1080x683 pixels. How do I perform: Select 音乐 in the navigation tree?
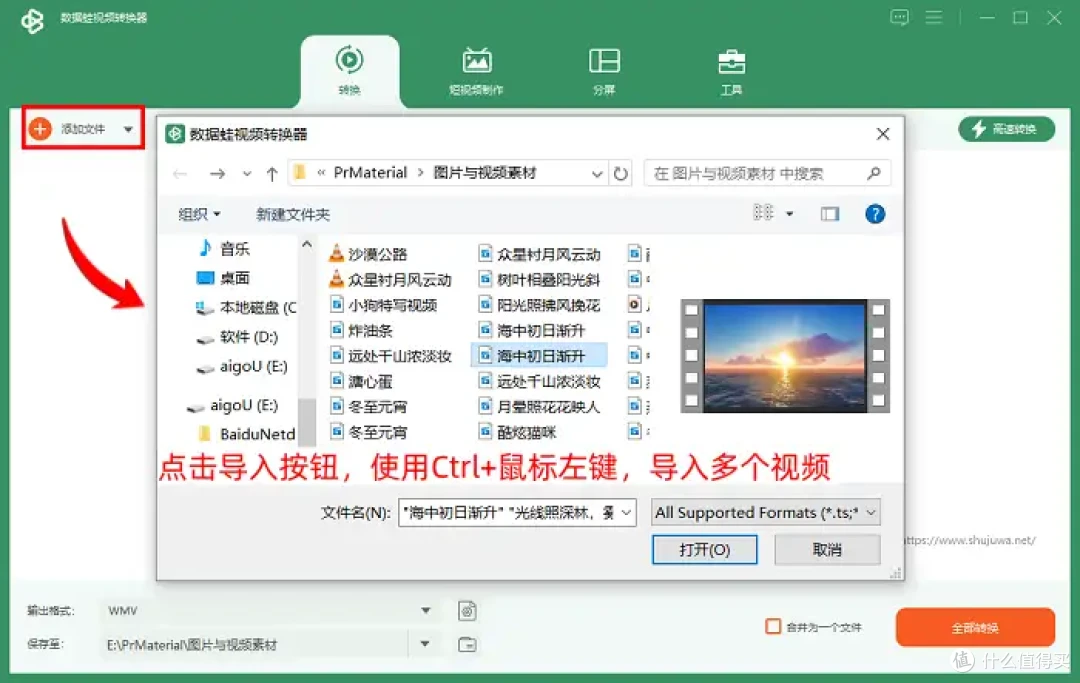pyautogui.click(x=225, y=248)
